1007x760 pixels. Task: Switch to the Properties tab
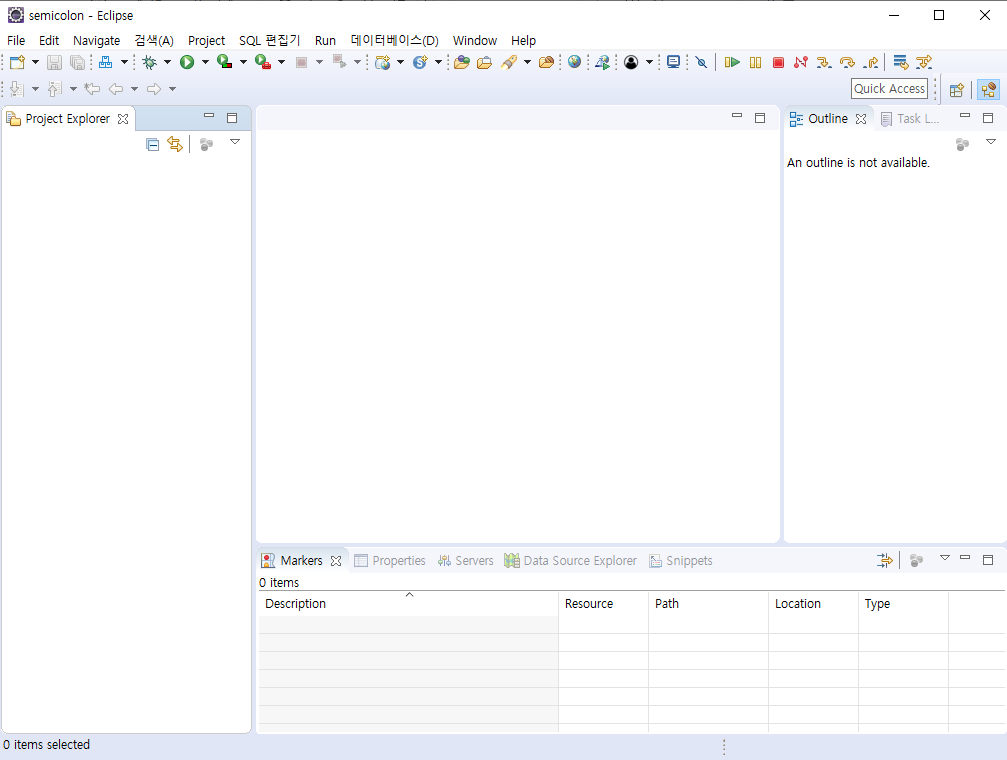(x=390, y=561)
